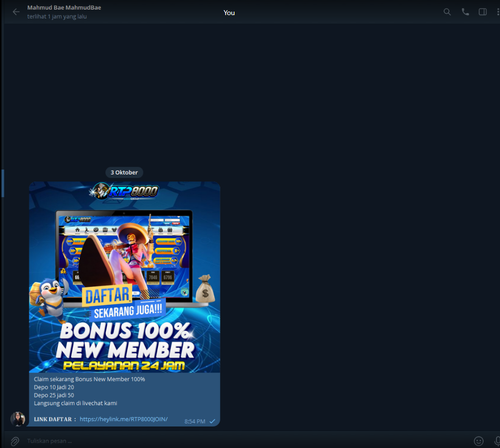This screenshot has width=500, height=448.
Task: Open the emoji picker smiley icon
Action: (478, 441)
